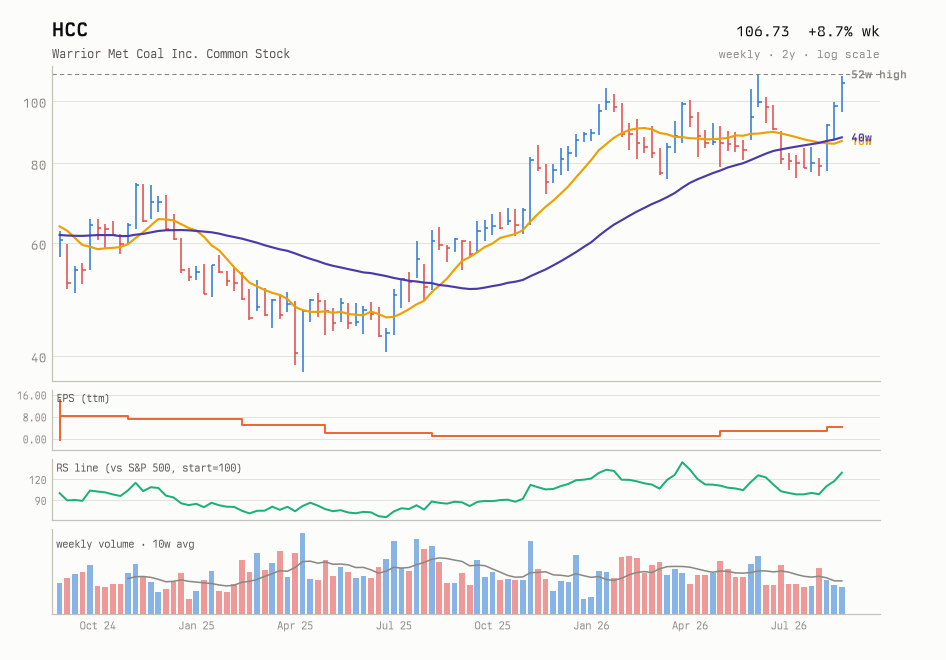Click the 0.00 EPS axis label

tap(34, 439)
